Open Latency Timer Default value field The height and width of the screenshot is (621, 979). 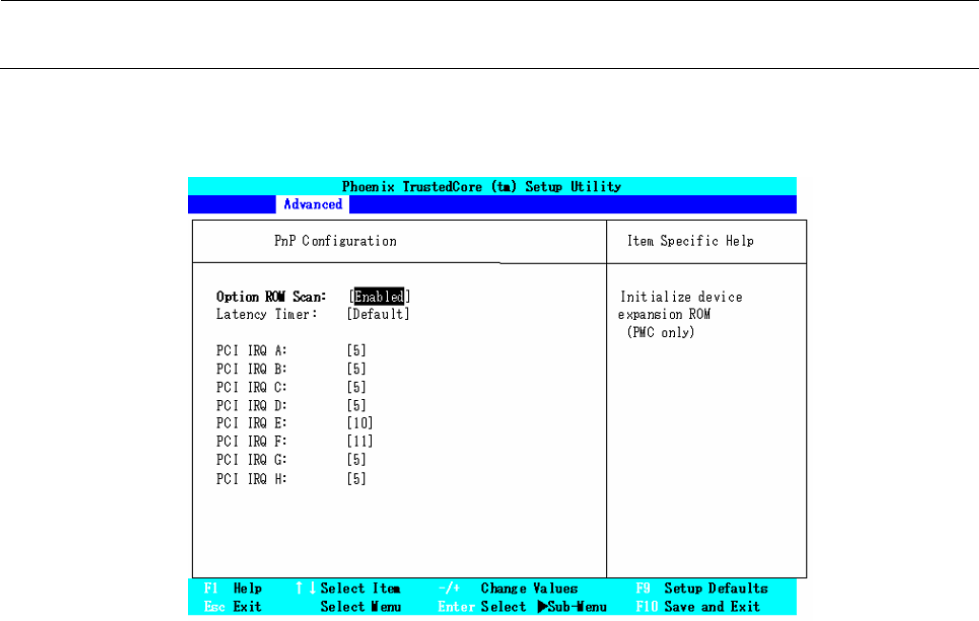point(378,315)
